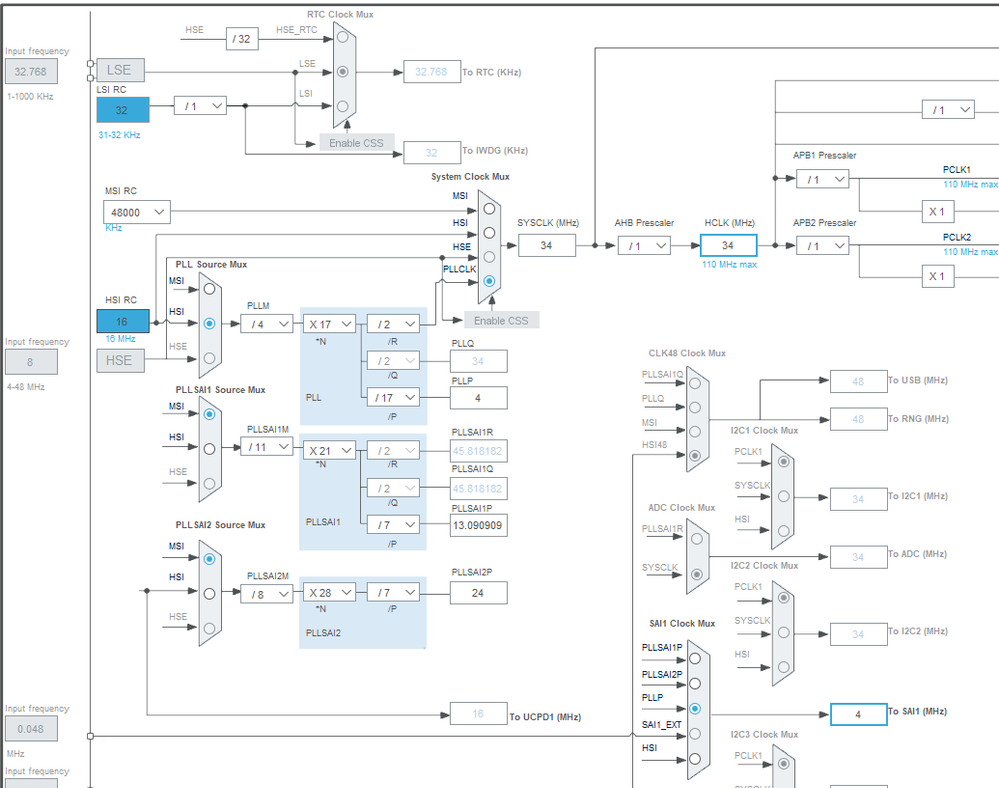
Task: Expand the MSI RC 48000 frequency dropdown
Action: point(137,212)
